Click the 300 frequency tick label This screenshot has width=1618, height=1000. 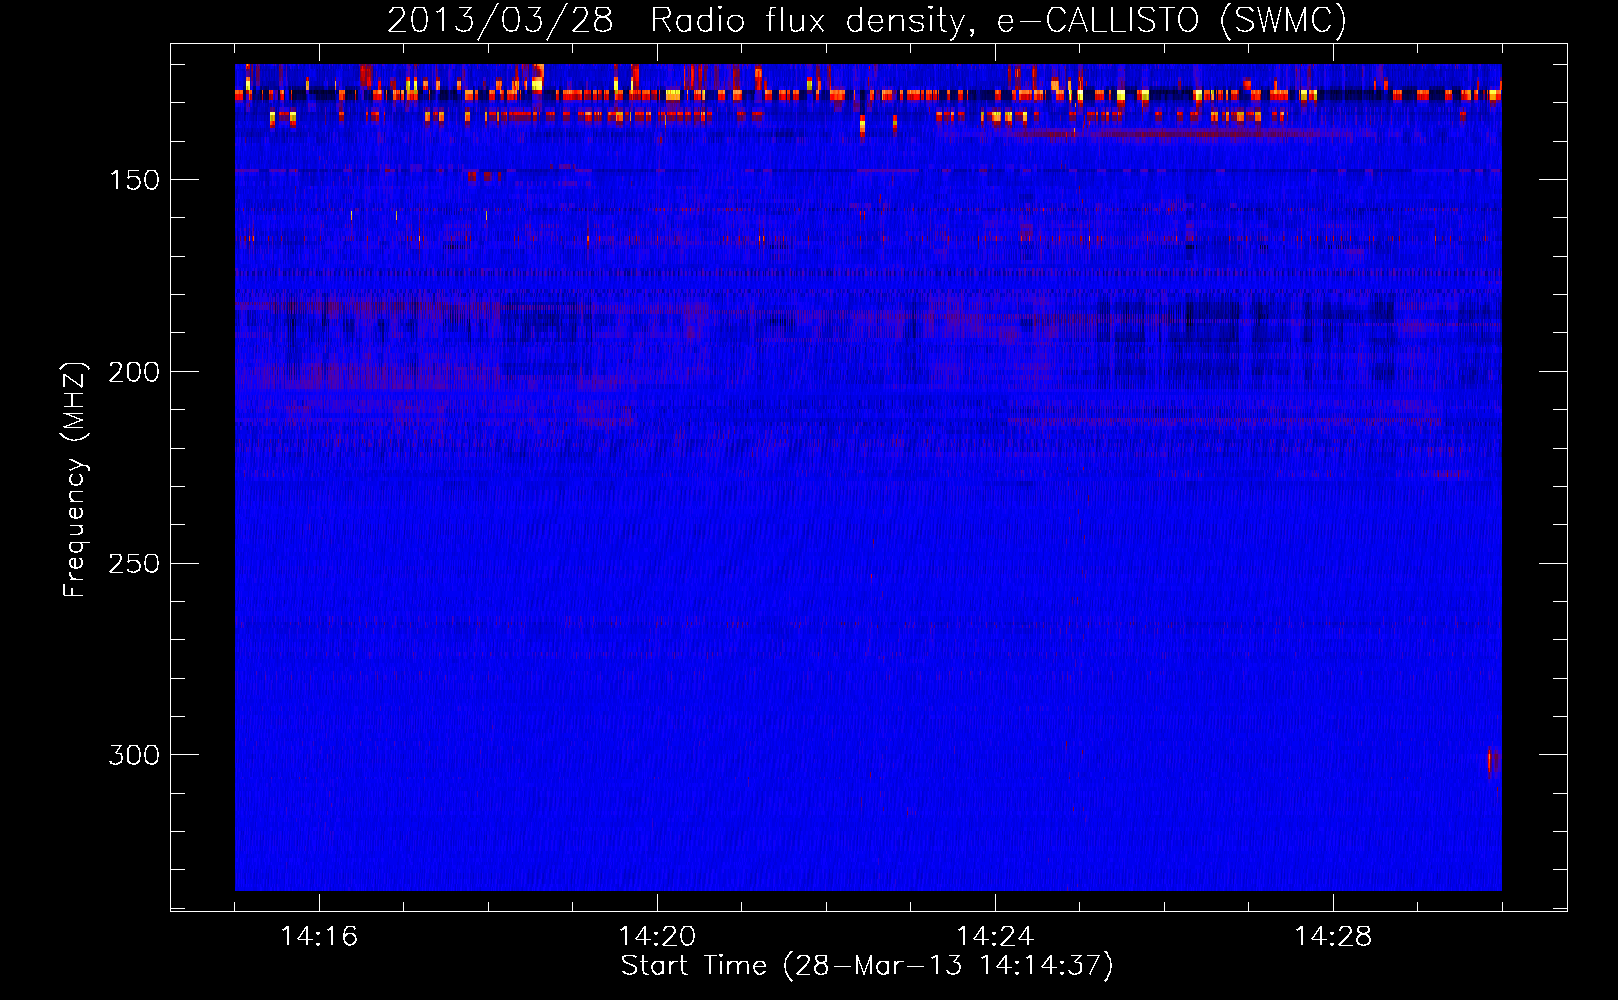134,755
